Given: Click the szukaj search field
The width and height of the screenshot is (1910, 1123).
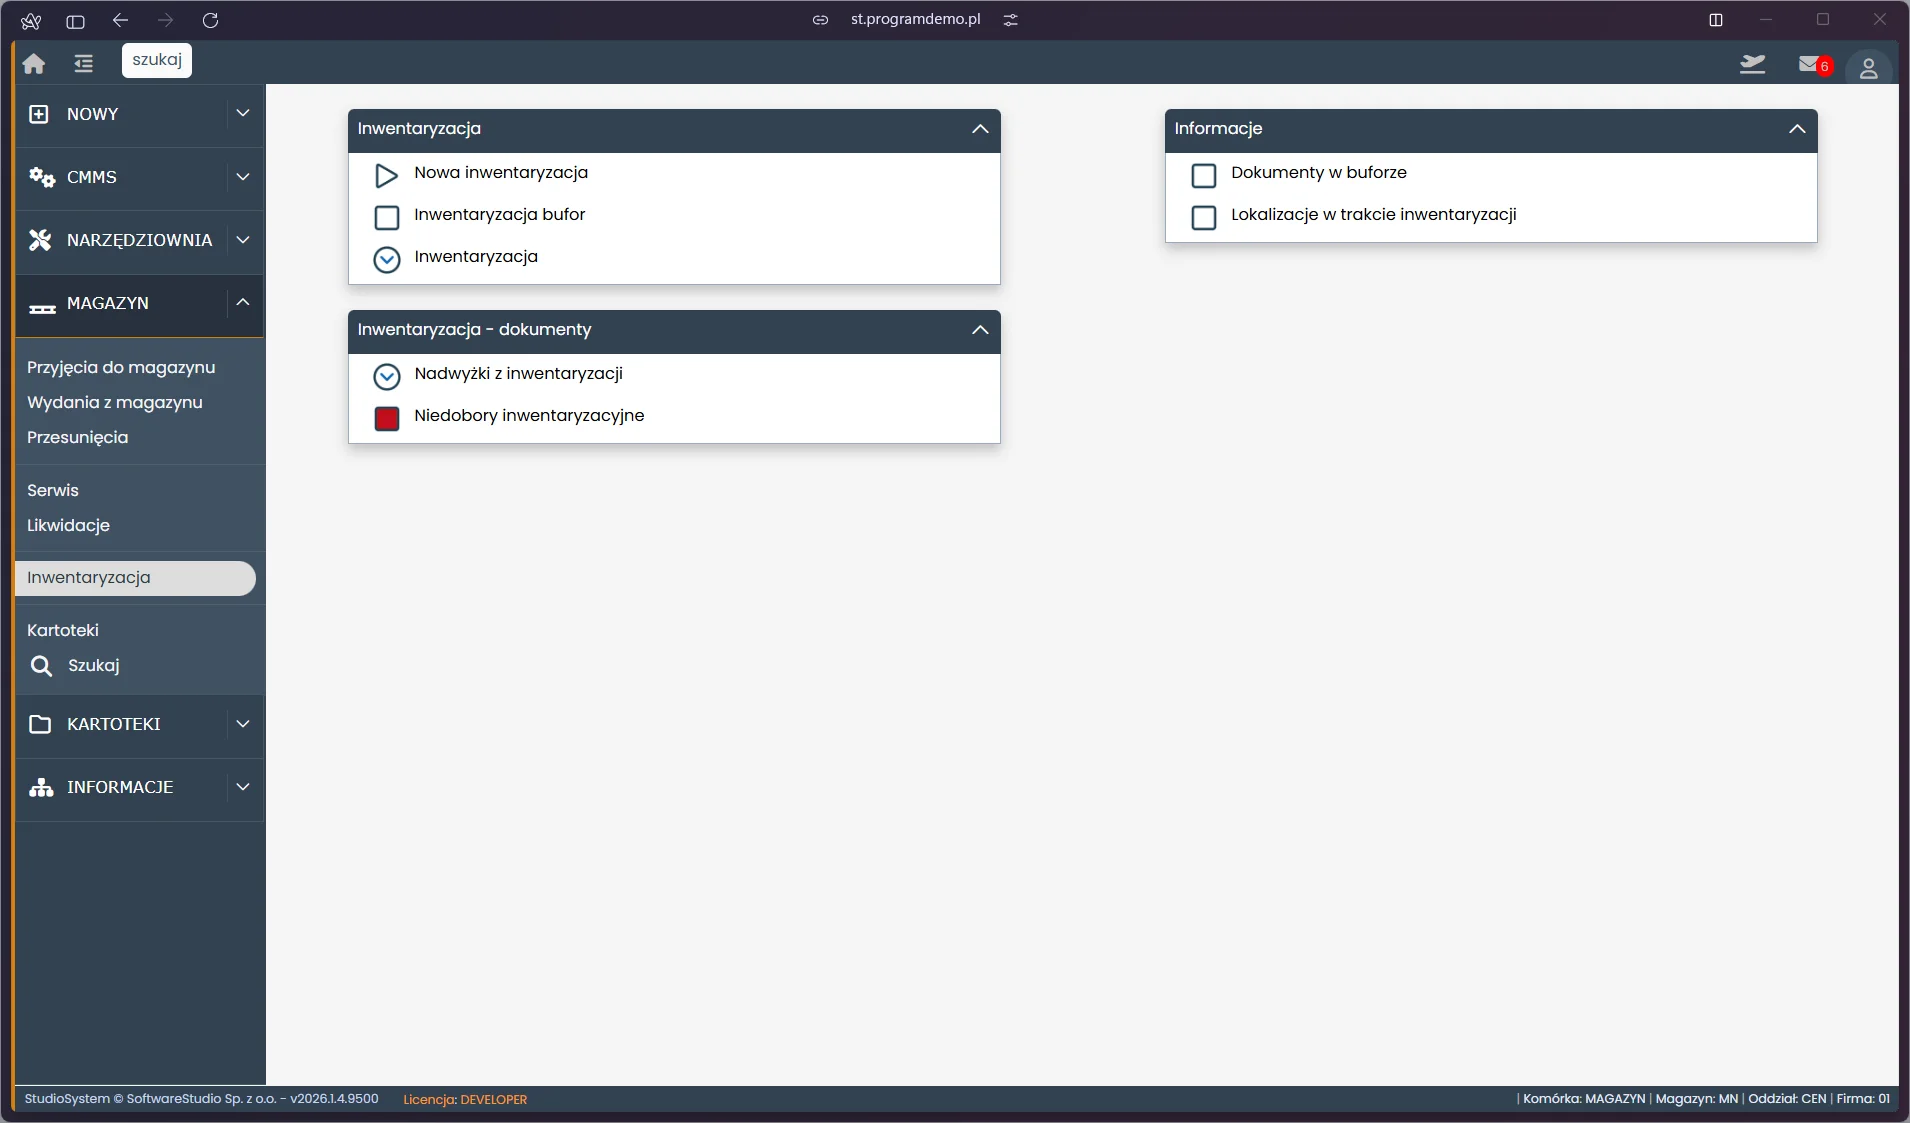Looking at the screenshot, I should (x=157, y=60).
